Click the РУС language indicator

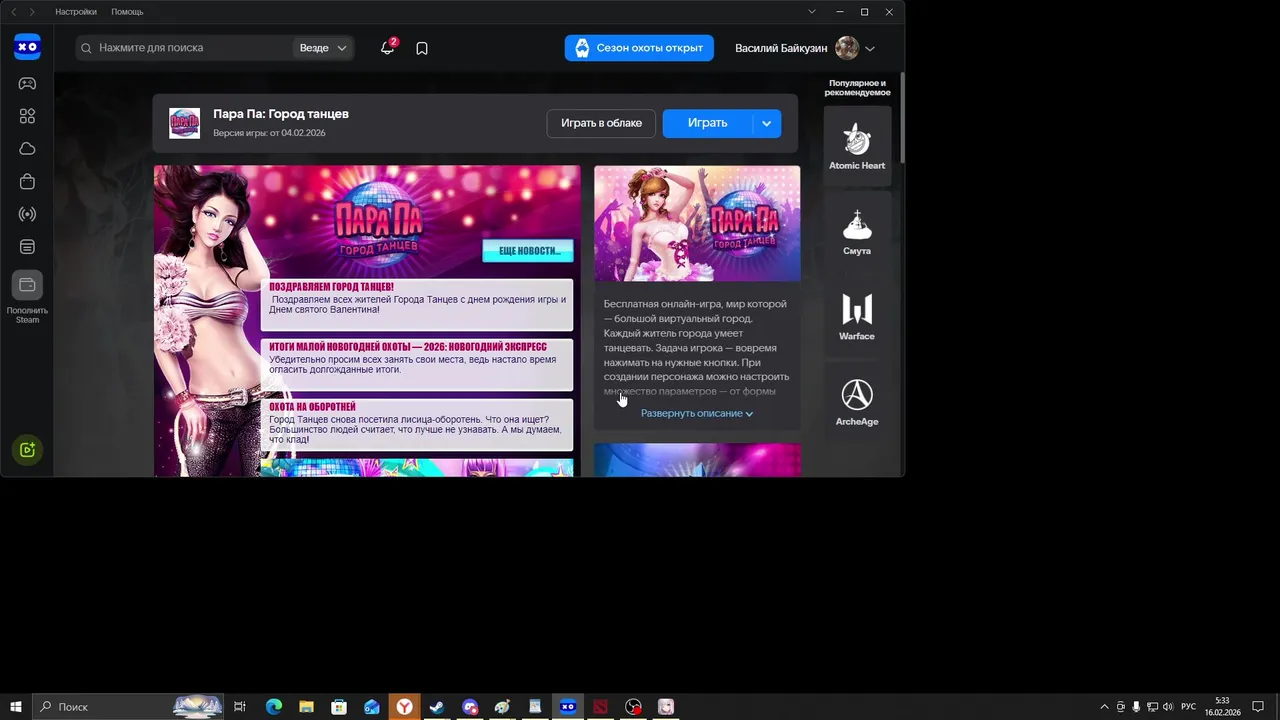coord(1189,707)
